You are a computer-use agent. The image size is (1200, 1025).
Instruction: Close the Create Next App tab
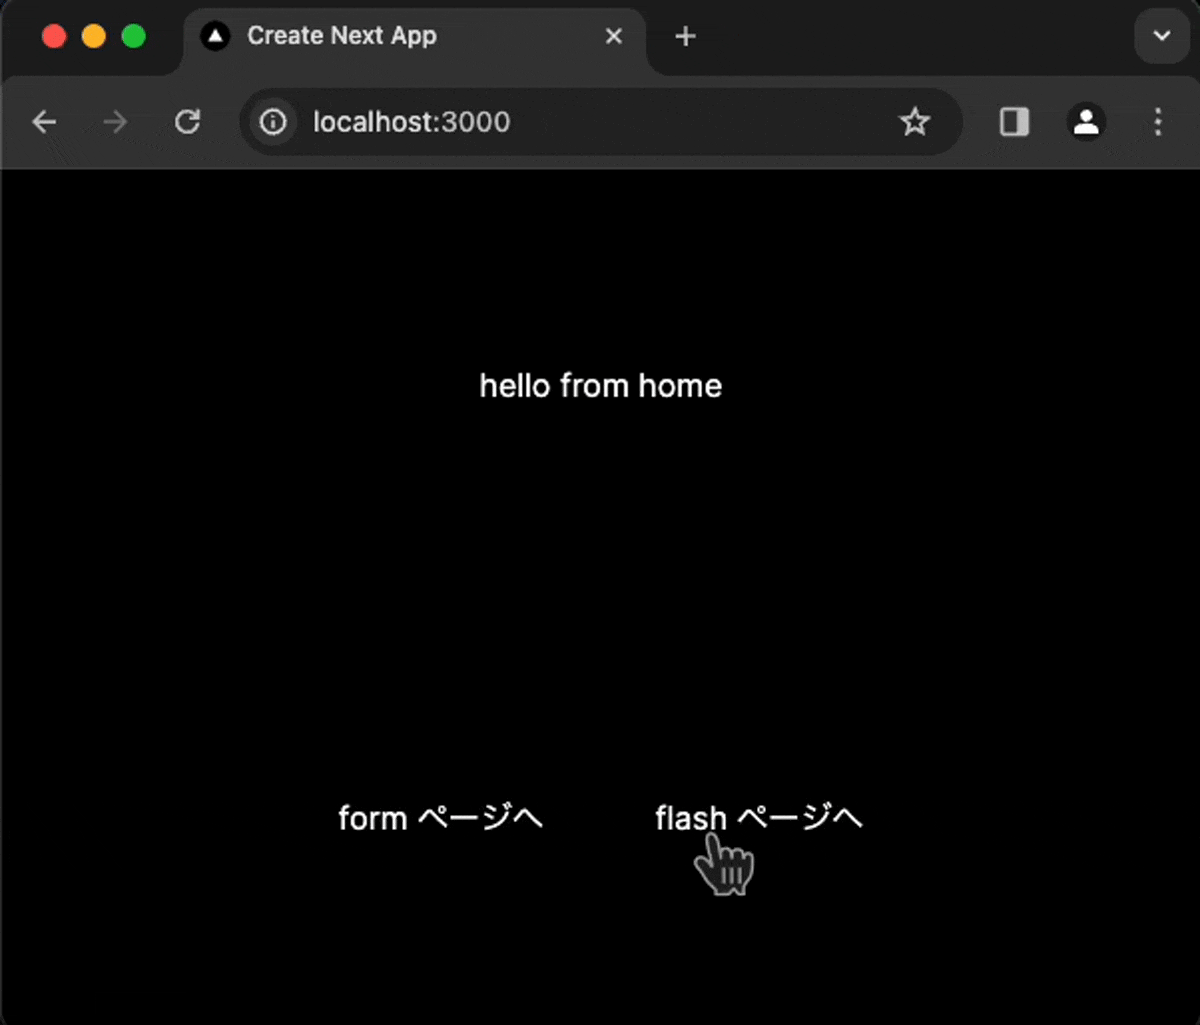click(x=613, y=35)
